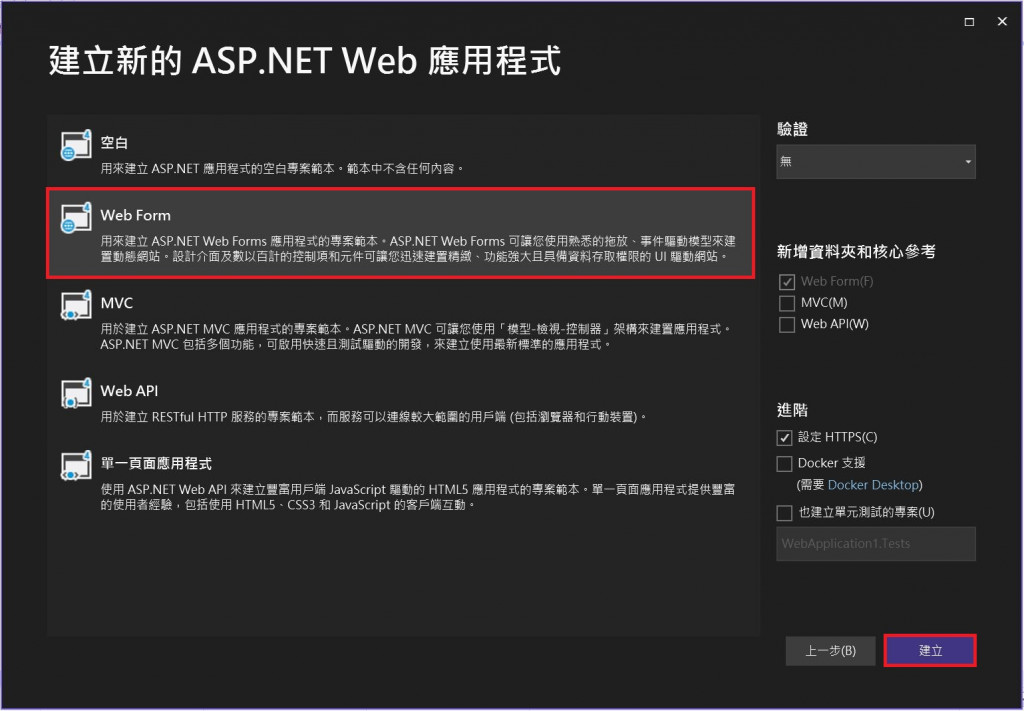Select the 單一頁面應用程式 template title

coord(156,464)
